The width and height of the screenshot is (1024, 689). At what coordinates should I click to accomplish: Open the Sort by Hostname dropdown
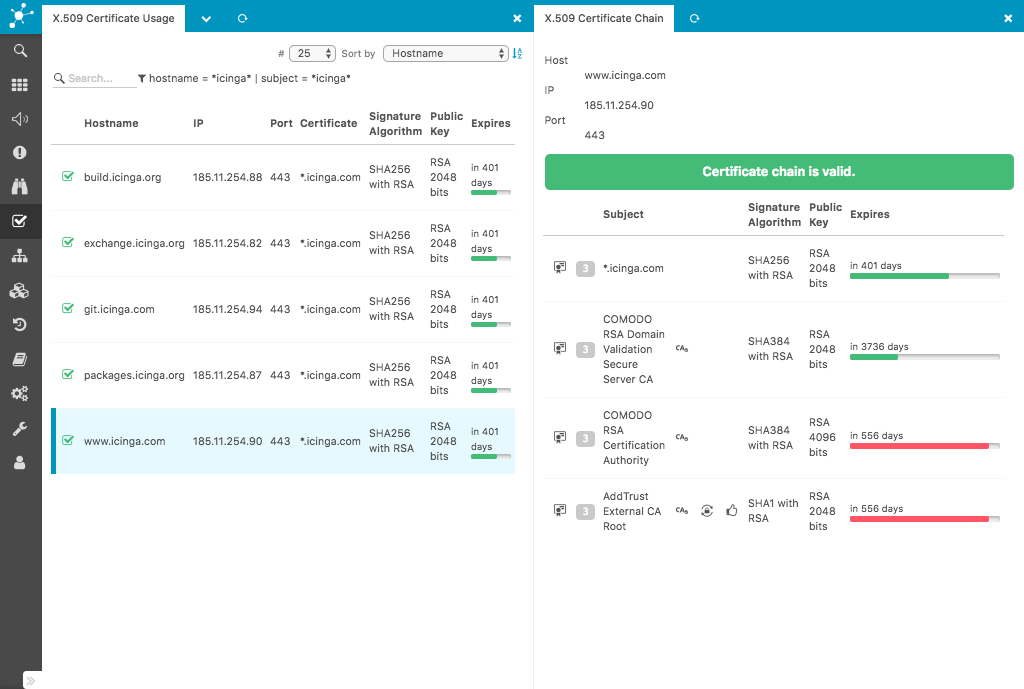(446, 54)
